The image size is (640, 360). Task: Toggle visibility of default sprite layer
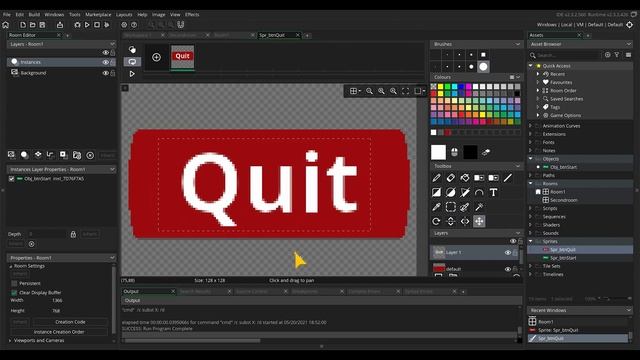click(x=508, y=269)
